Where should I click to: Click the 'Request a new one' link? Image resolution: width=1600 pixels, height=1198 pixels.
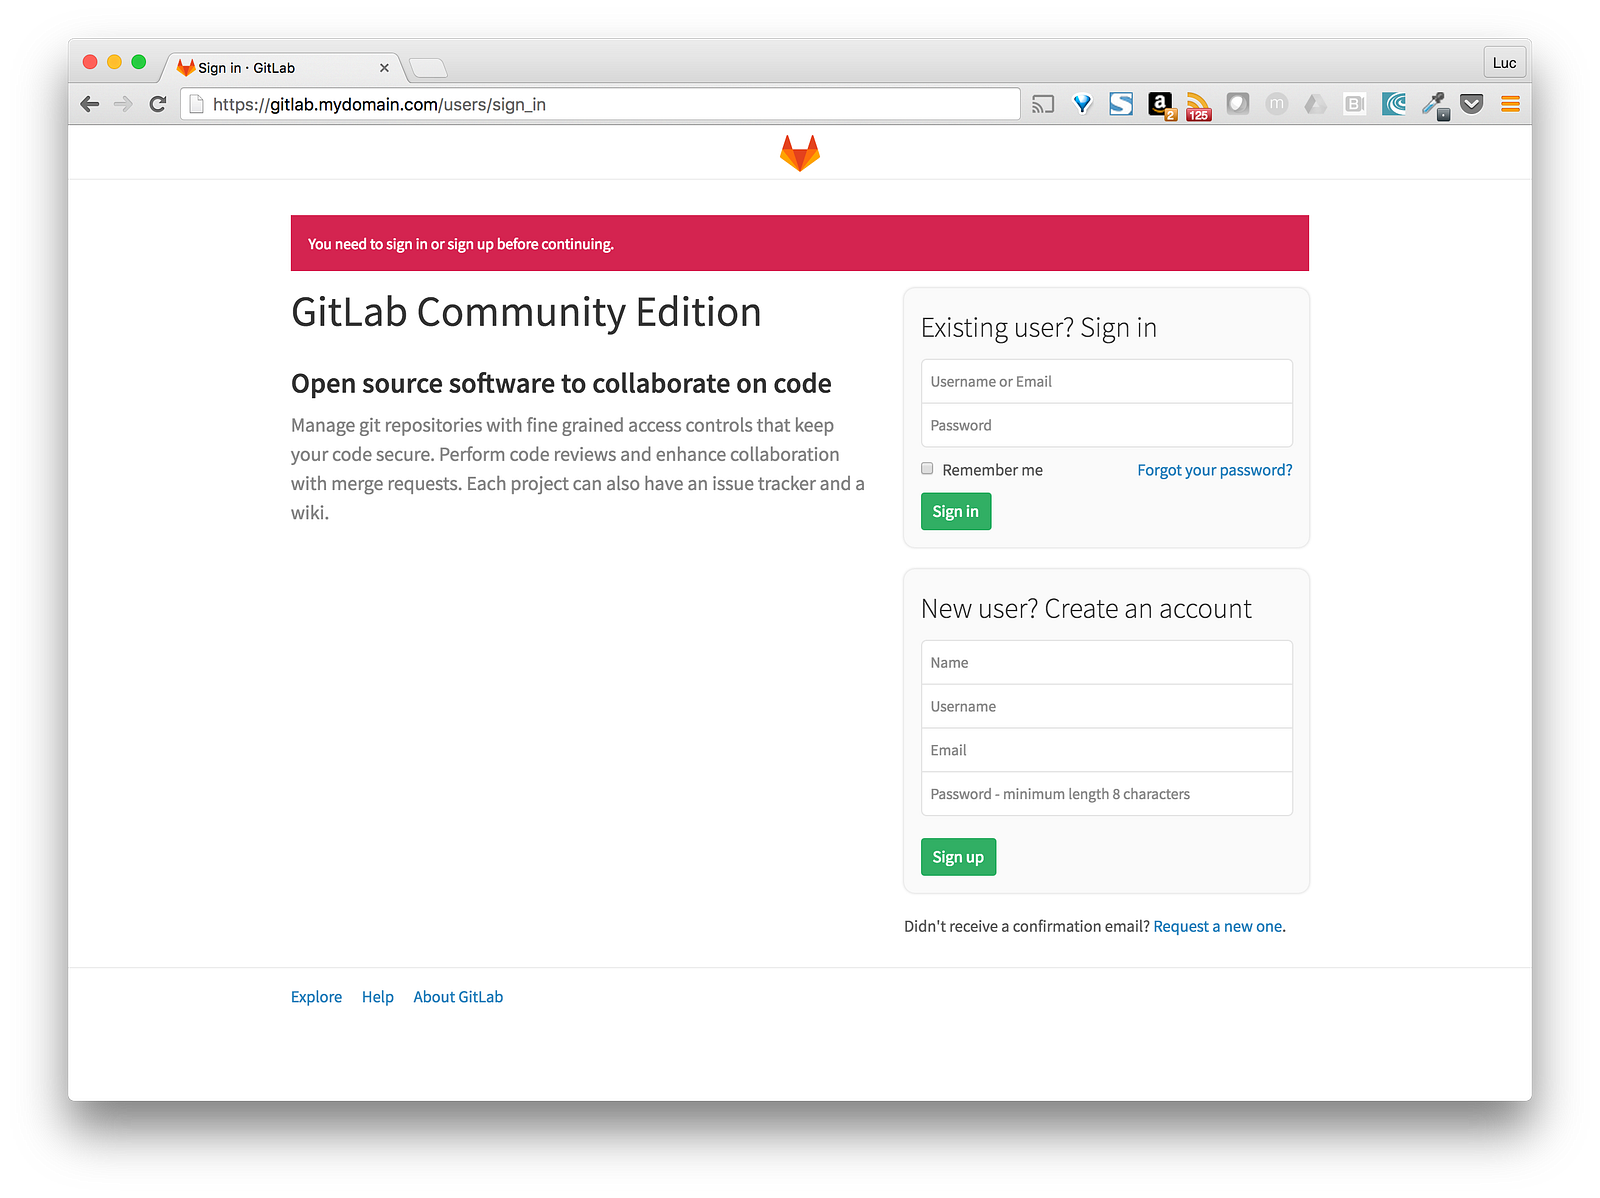click(1218, 927)
